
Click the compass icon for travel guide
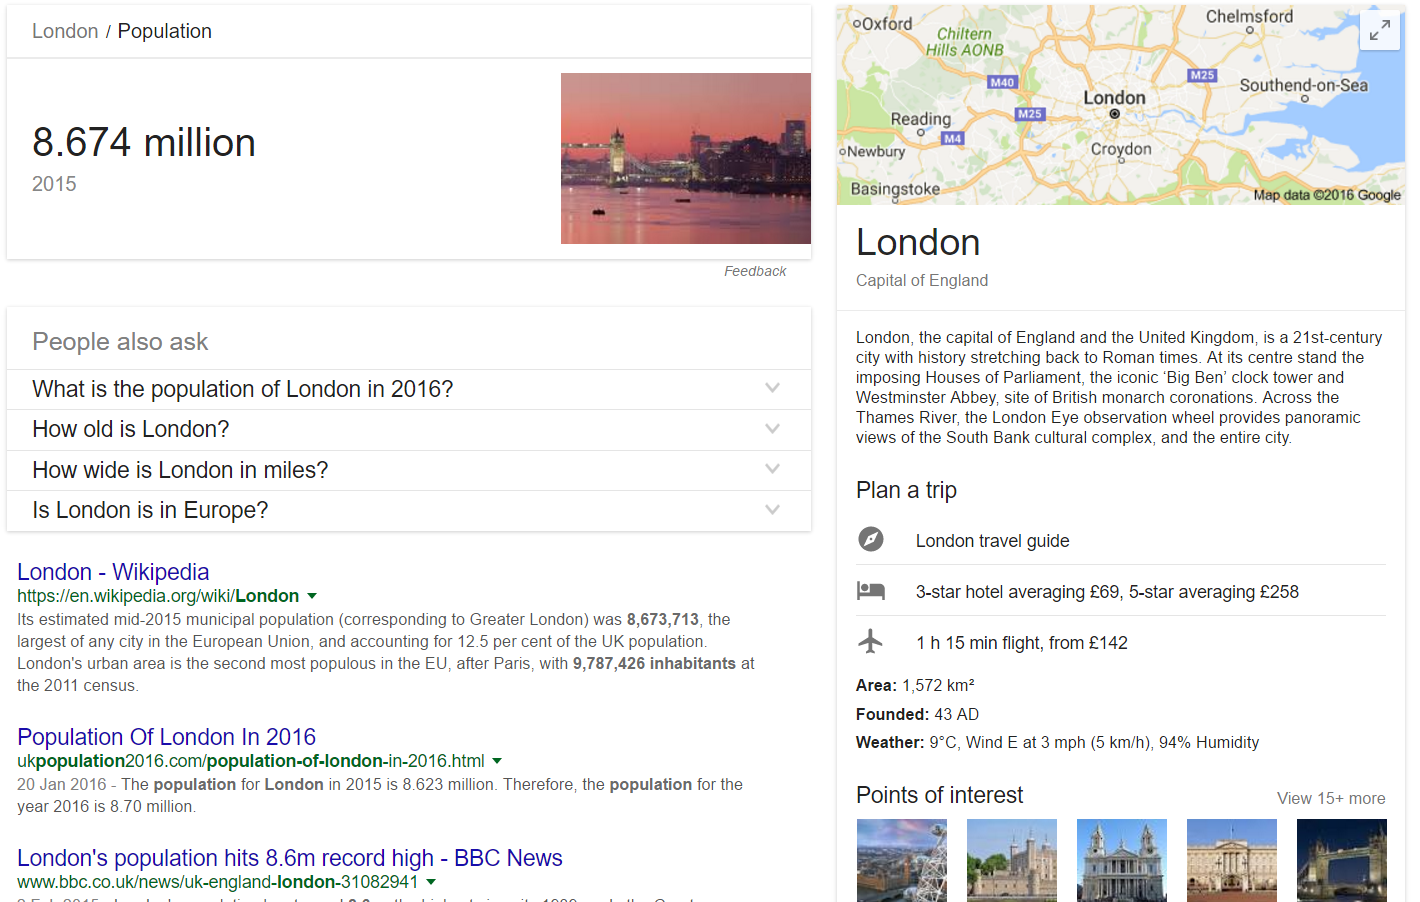click(x=871, y=539)
